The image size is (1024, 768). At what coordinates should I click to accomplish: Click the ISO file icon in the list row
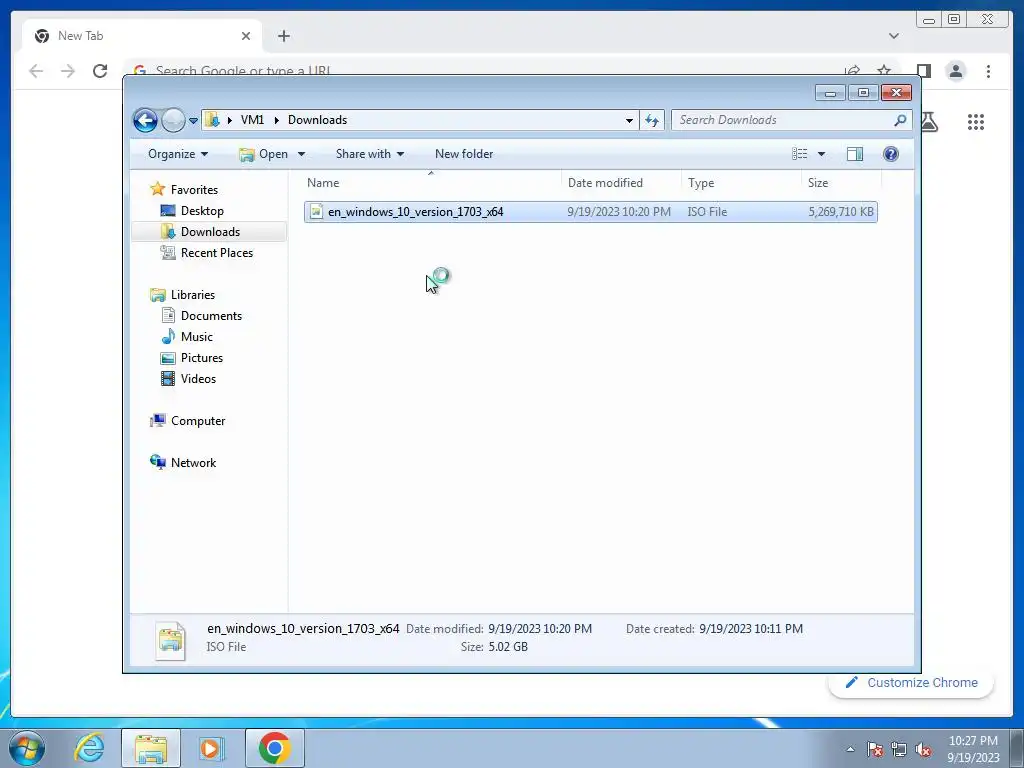(x=316, y=212)
